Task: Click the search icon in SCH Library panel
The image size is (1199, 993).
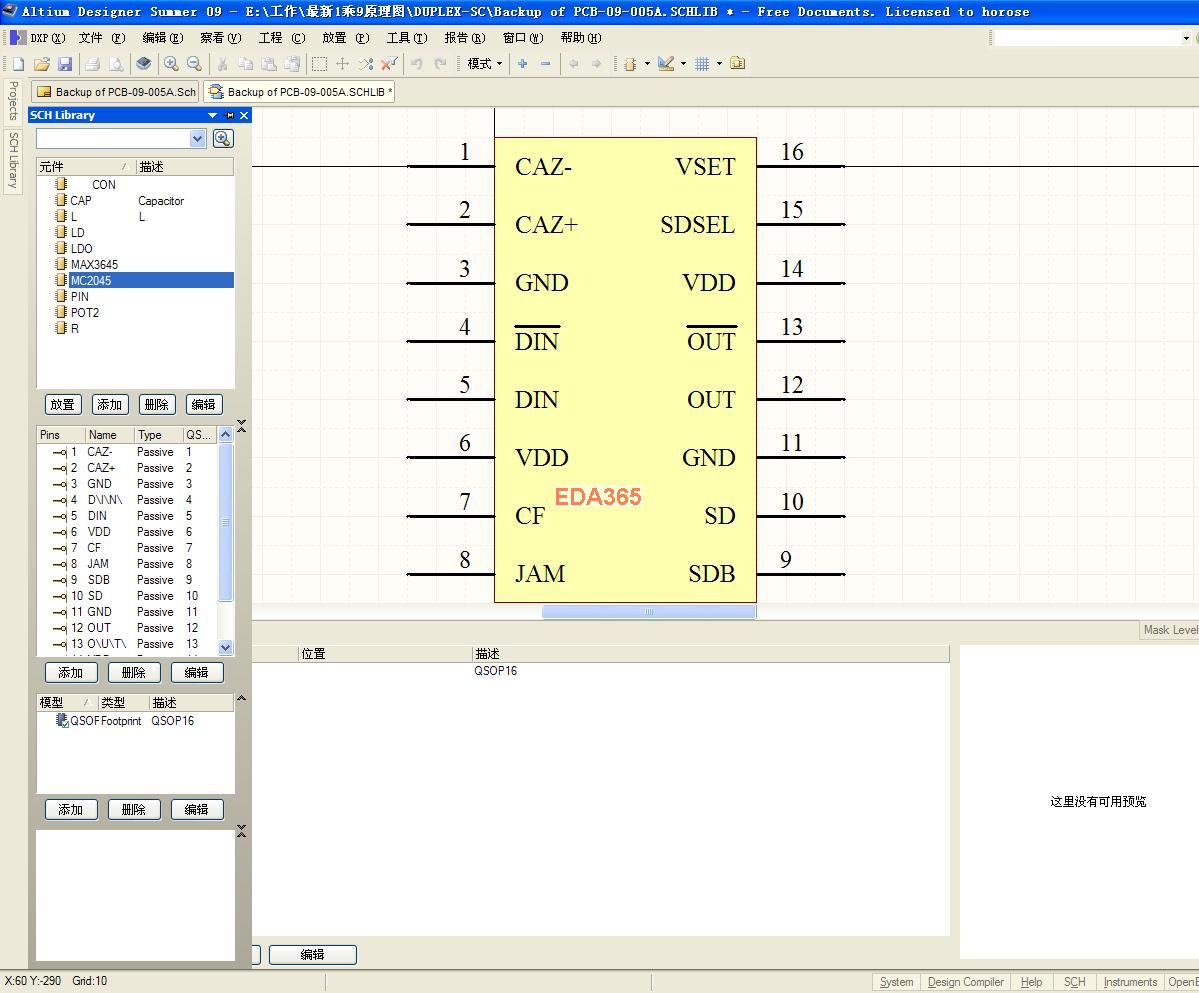Action: point(222,139)
